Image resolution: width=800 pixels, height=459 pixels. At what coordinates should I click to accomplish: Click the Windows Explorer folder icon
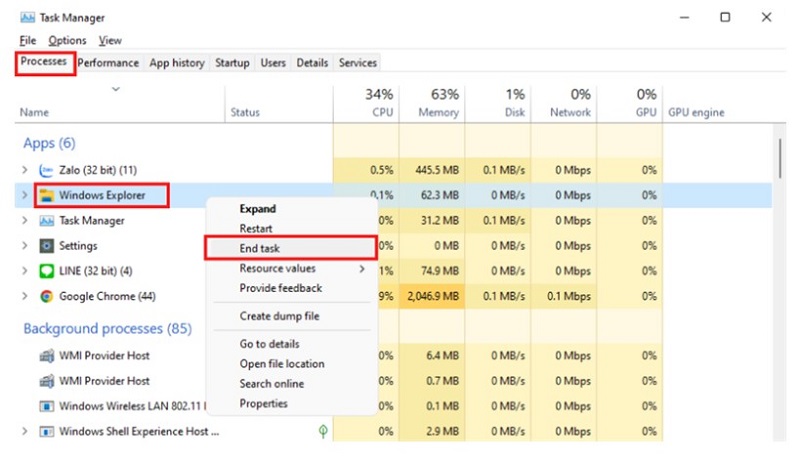click(46, 195)
